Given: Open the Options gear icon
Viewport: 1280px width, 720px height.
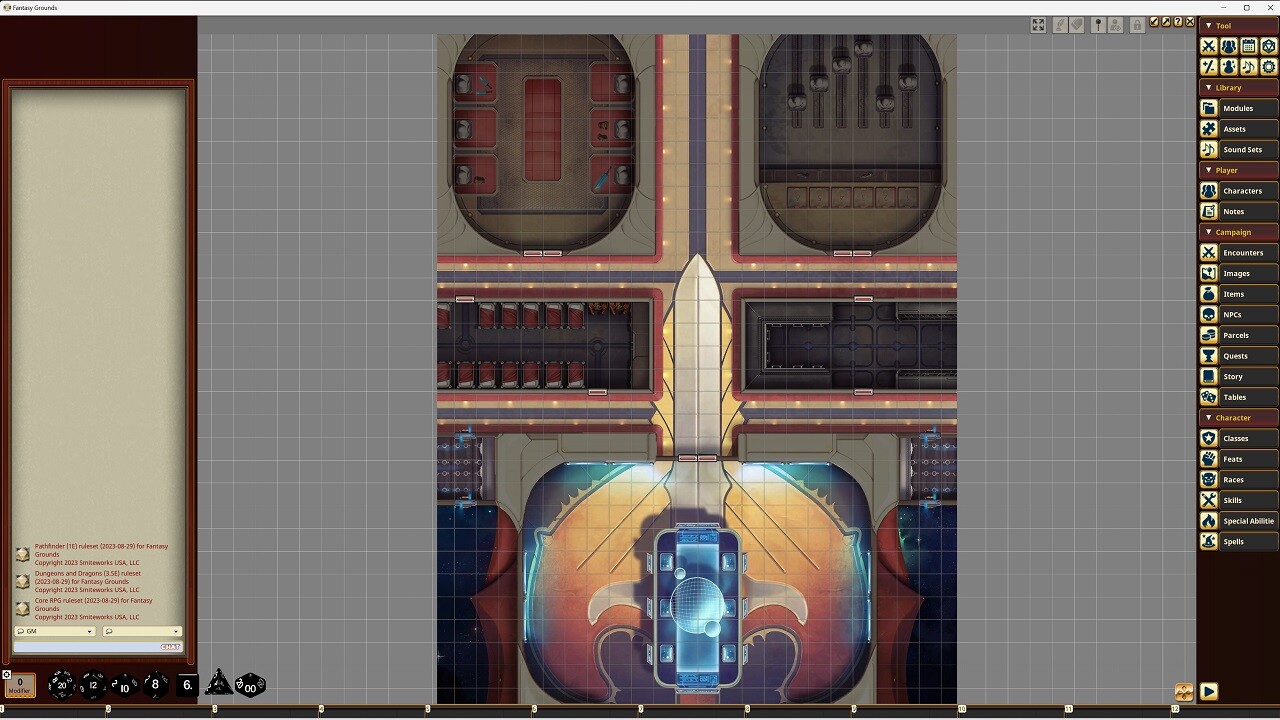Looking at the screenshot, I should [x=1268, y=66].
